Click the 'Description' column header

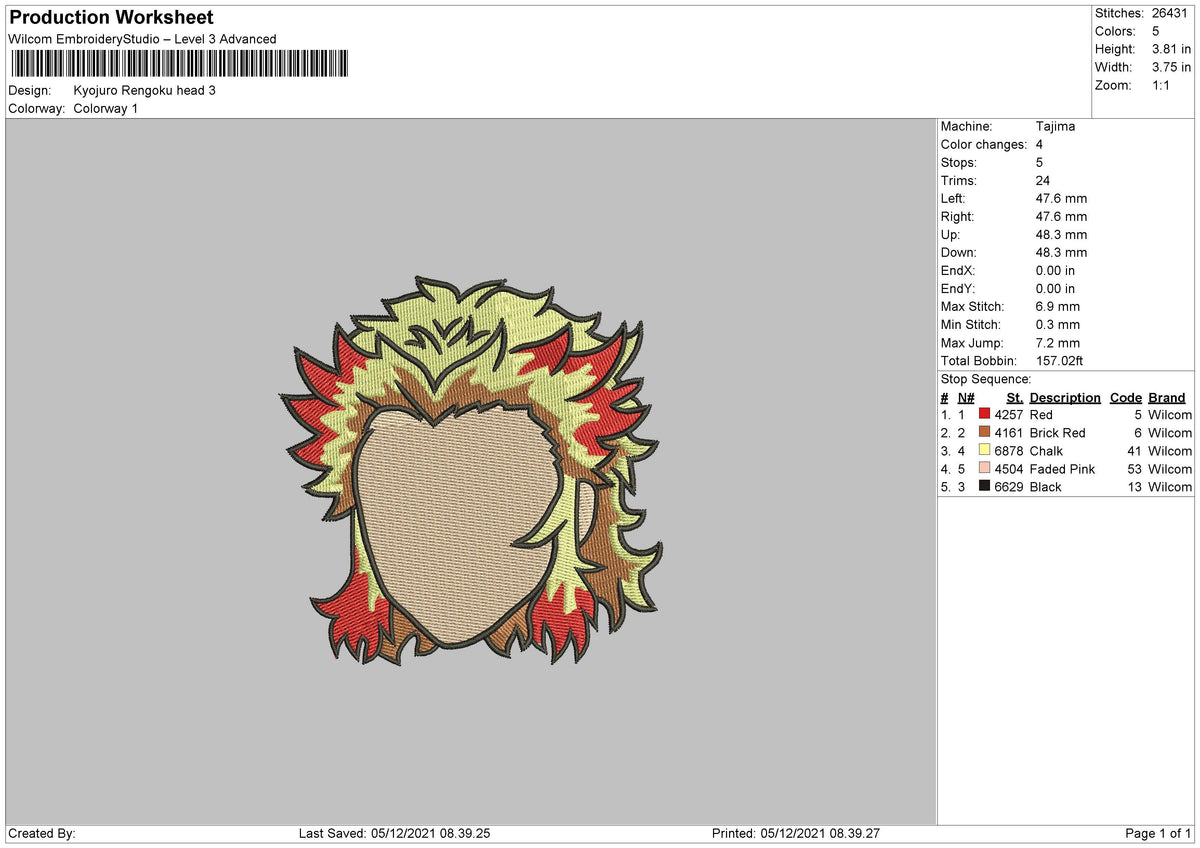tap(1065, 397)
